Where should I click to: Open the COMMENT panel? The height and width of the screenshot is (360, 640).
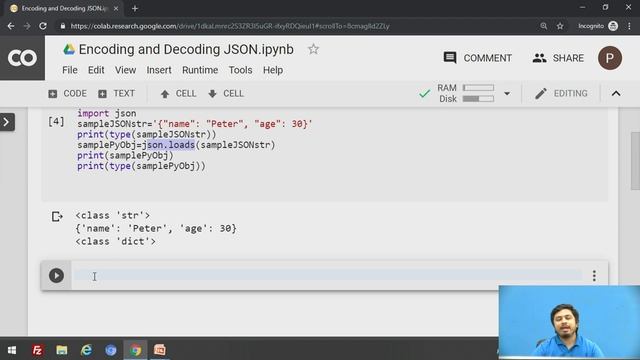[x=478, y=58]
